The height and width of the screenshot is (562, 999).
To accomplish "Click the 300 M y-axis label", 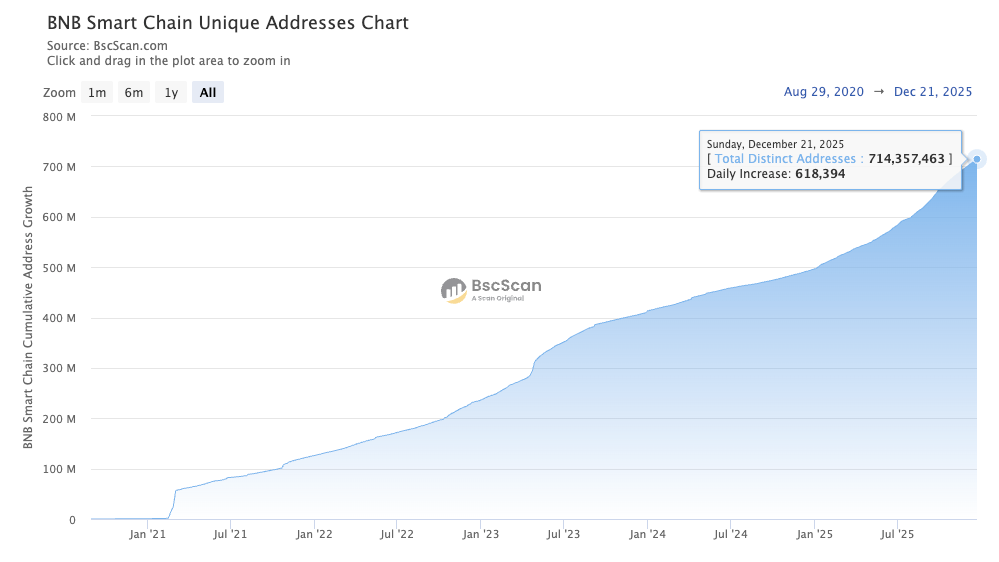I will click(59, 368).
